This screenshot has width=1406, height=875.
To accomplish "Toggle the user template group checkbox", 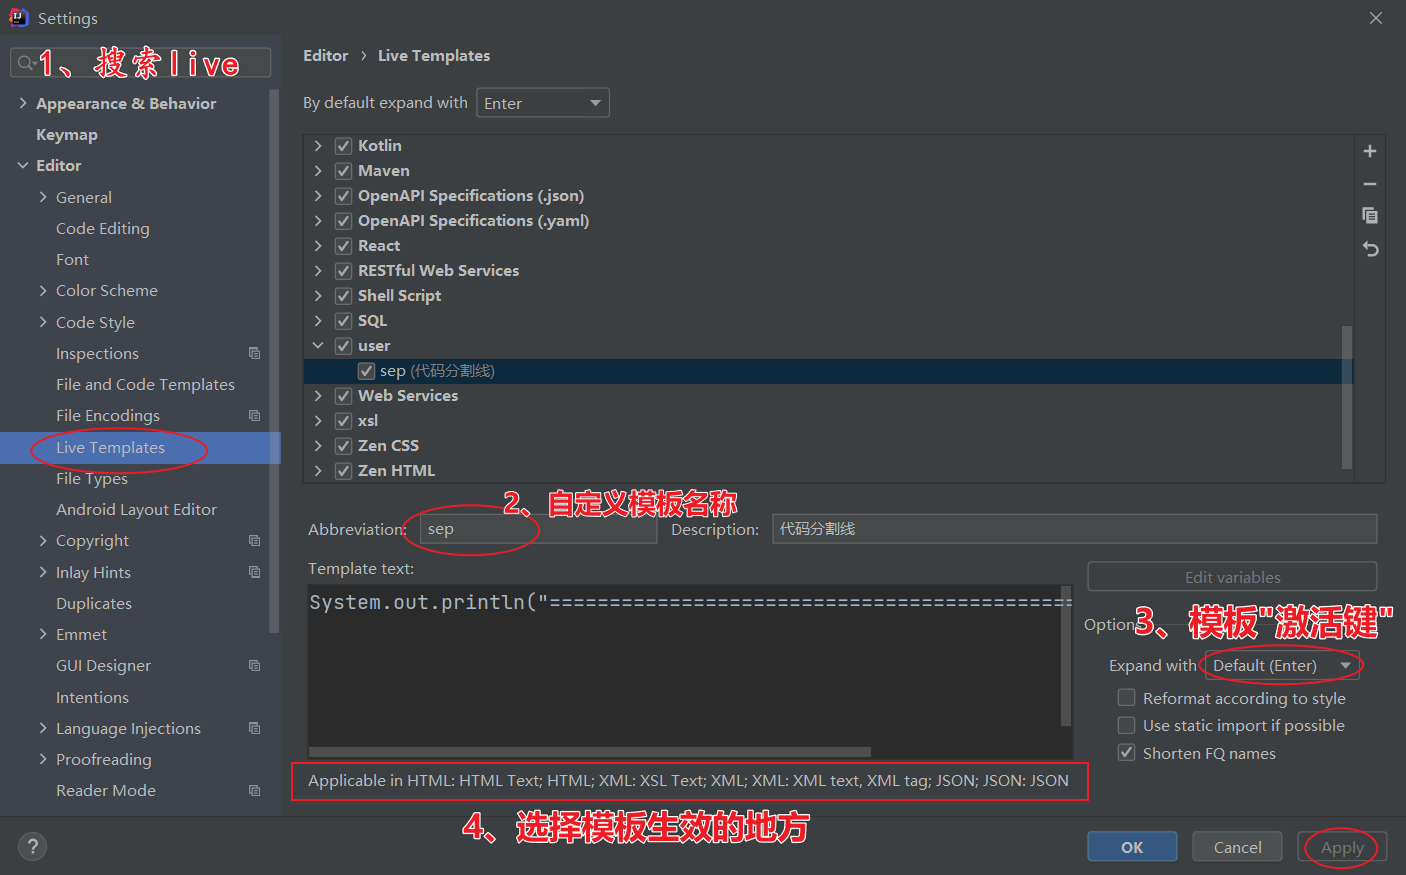I will pos(343,346).
